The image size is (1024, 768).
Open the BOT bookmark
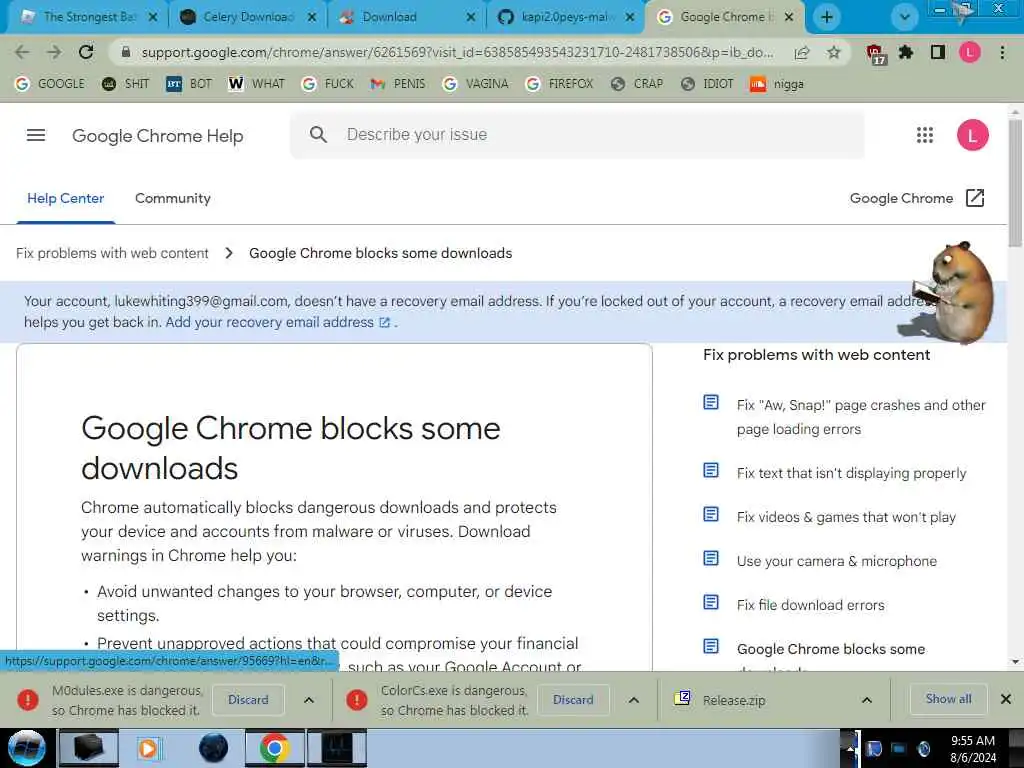pyautogui.click(x=189, y=84)
